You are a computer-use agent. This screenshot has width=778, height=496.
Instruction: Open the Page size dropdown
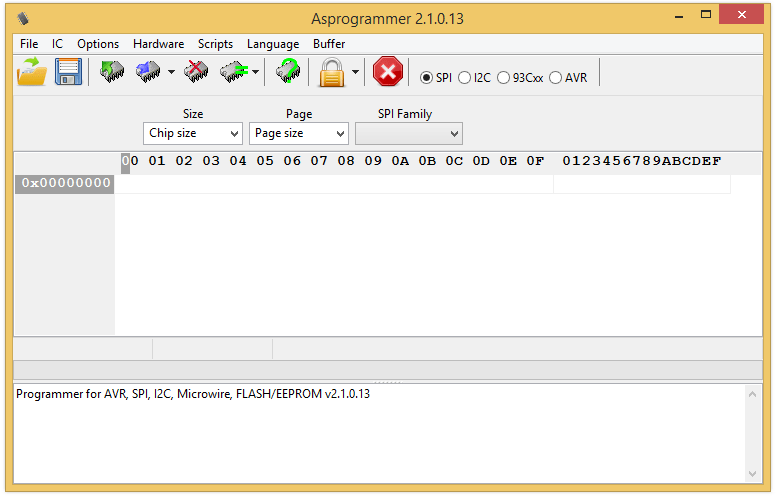(299, 133)
